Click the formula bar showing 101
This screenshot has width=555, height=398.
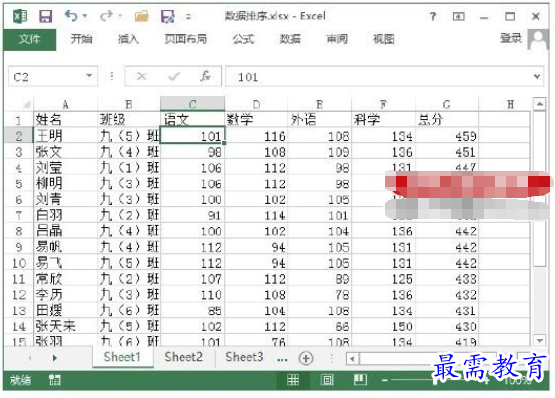click(x=379, y=76)
